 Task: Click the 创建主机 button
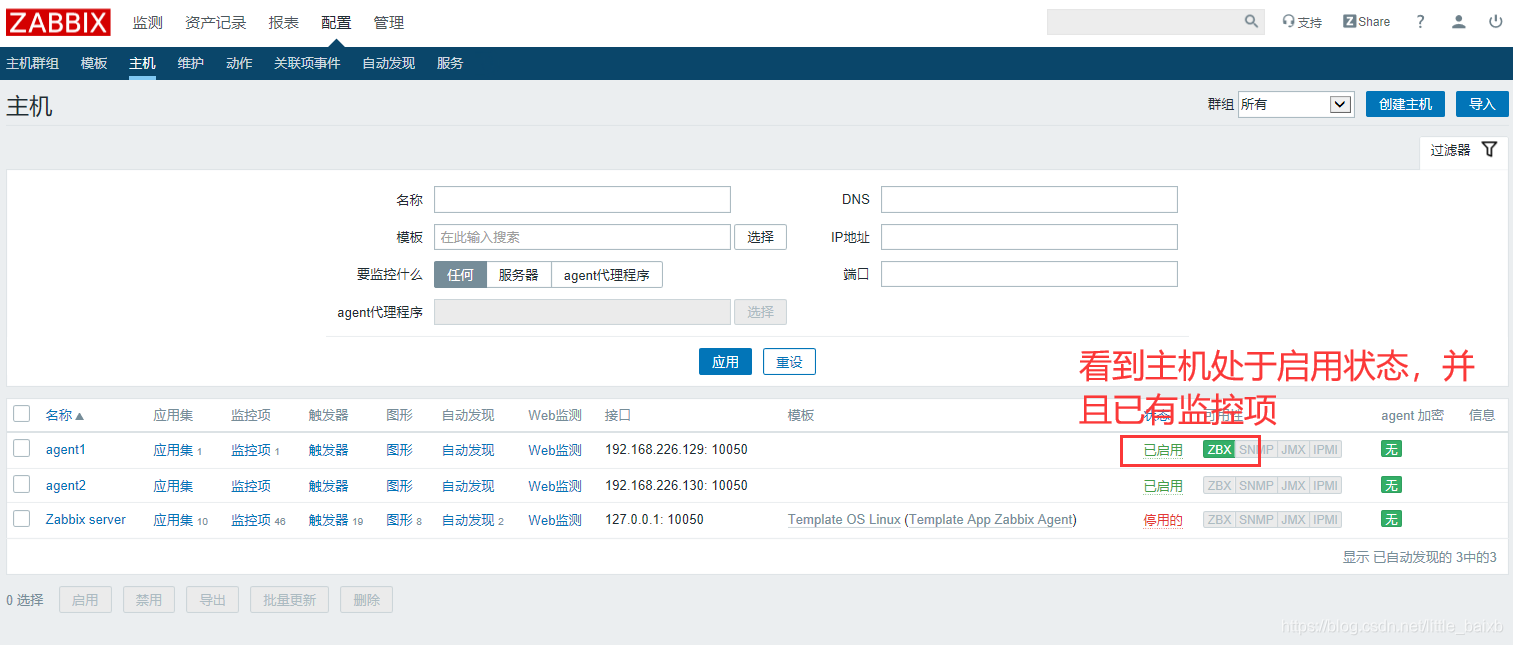1405,104
